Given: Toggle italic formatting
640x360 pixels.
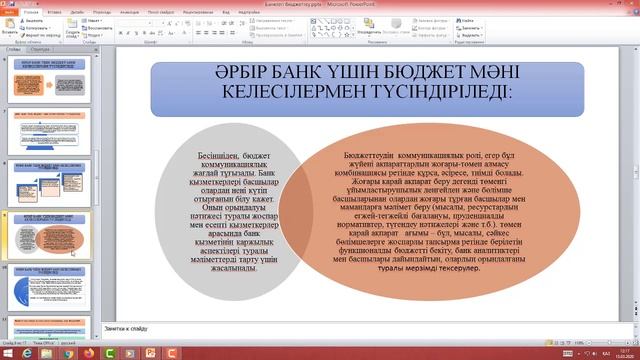Looking at the screenshot, I should coord(128,33).
